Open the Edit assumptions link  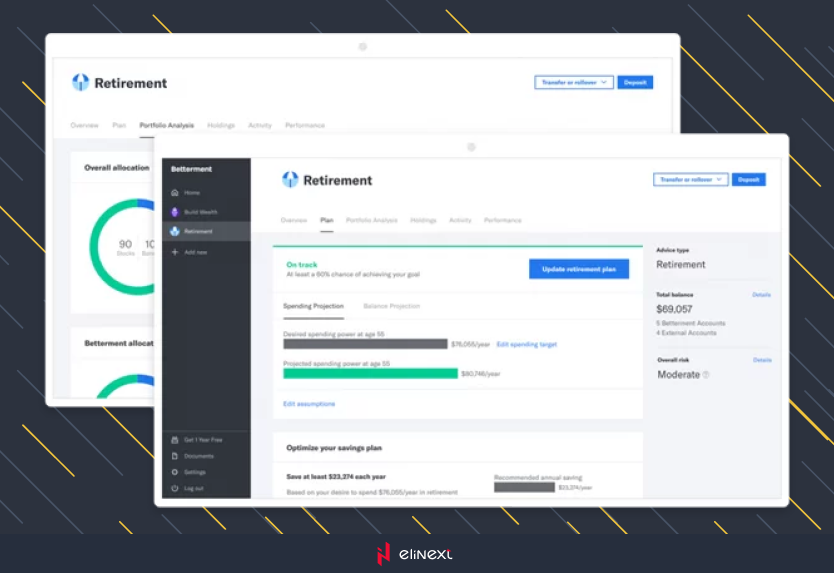(x=309, y=404)
